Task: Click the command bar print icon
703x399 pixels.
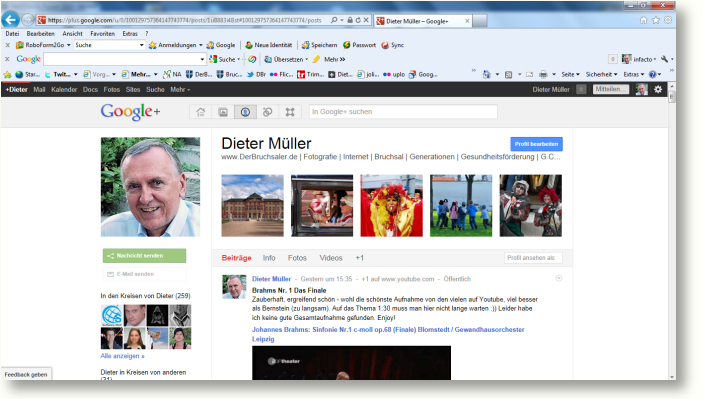Action: [x=543, y=74]
